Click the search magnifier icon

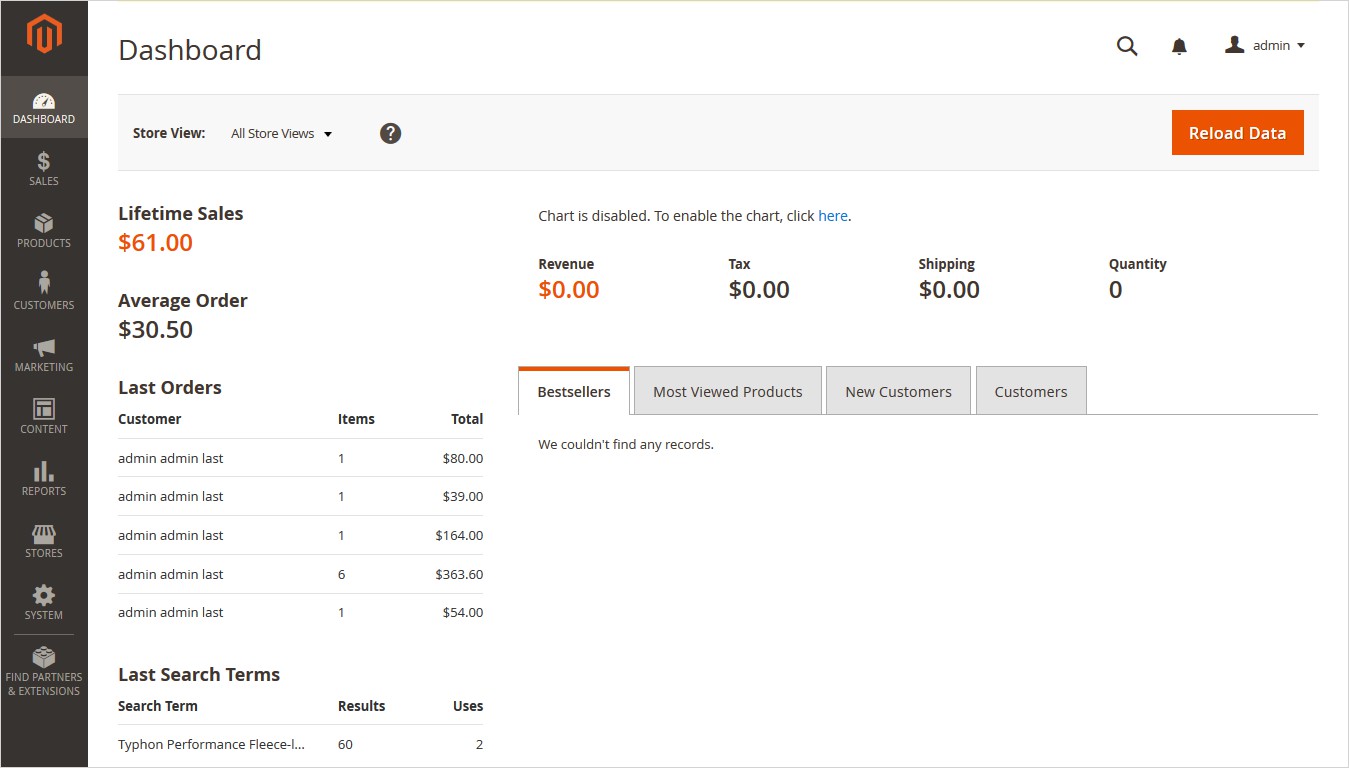[1127, 46]
